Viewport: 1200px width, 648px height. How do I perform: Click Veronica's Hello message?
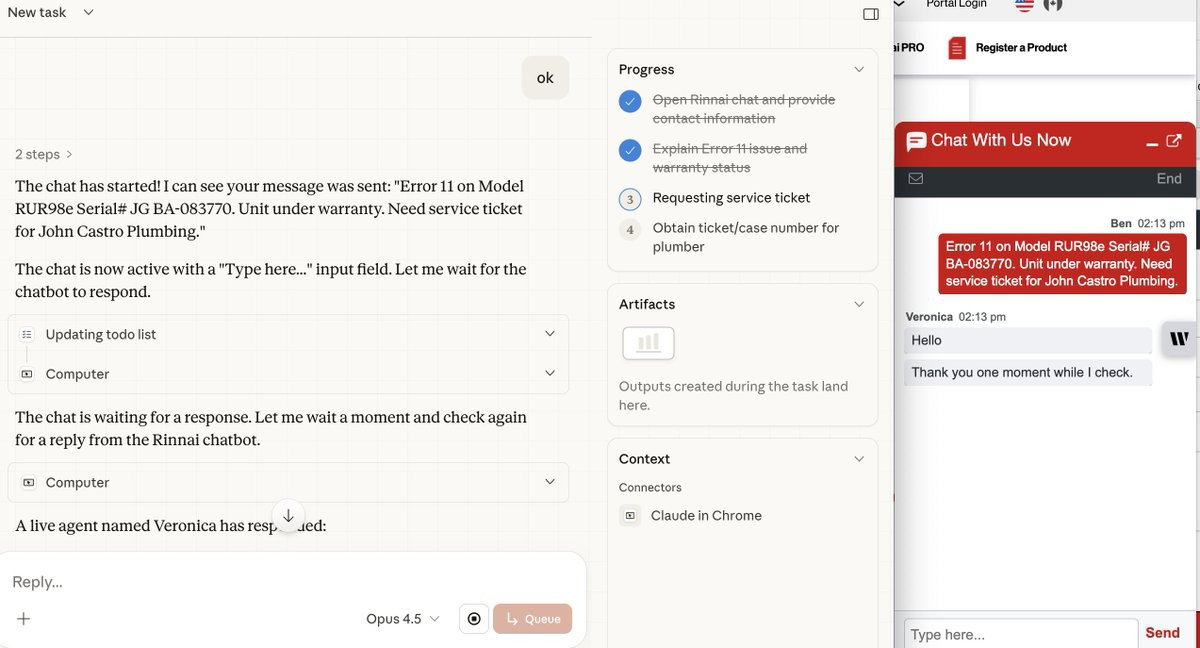tap(1028, 340)
